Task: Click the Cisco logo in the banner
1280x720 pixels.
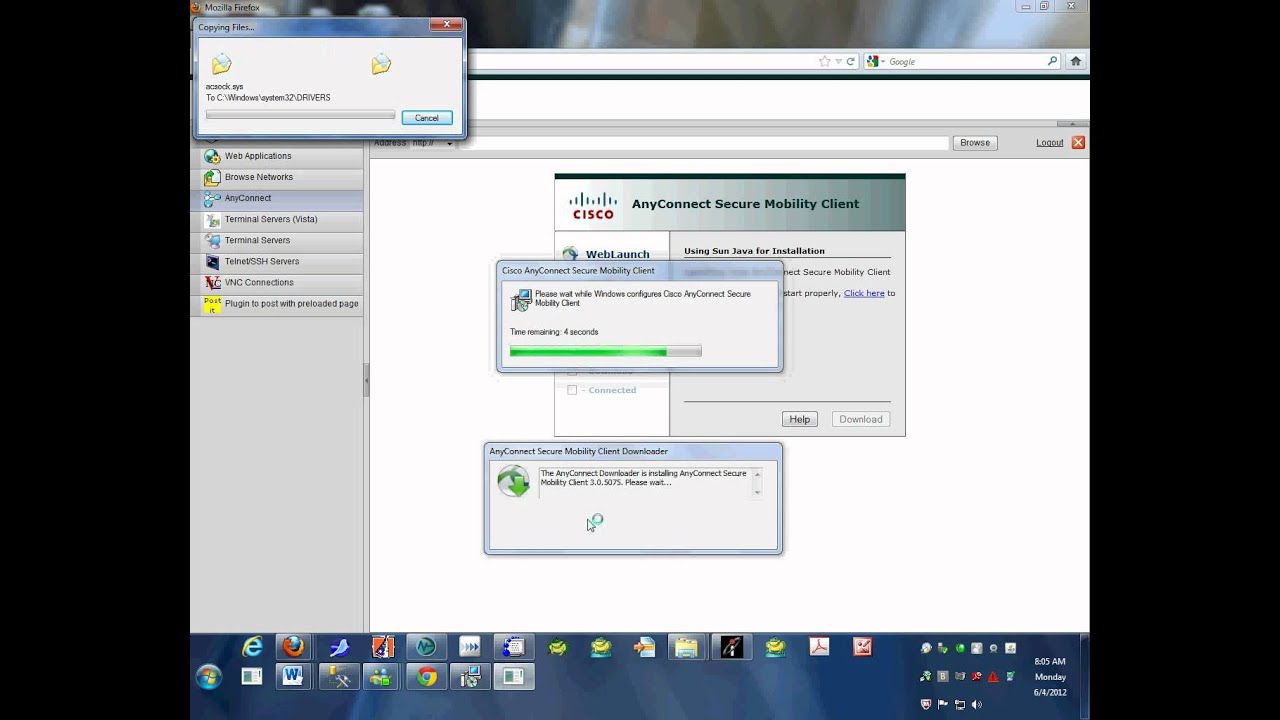Action: [x=593, y=205]
